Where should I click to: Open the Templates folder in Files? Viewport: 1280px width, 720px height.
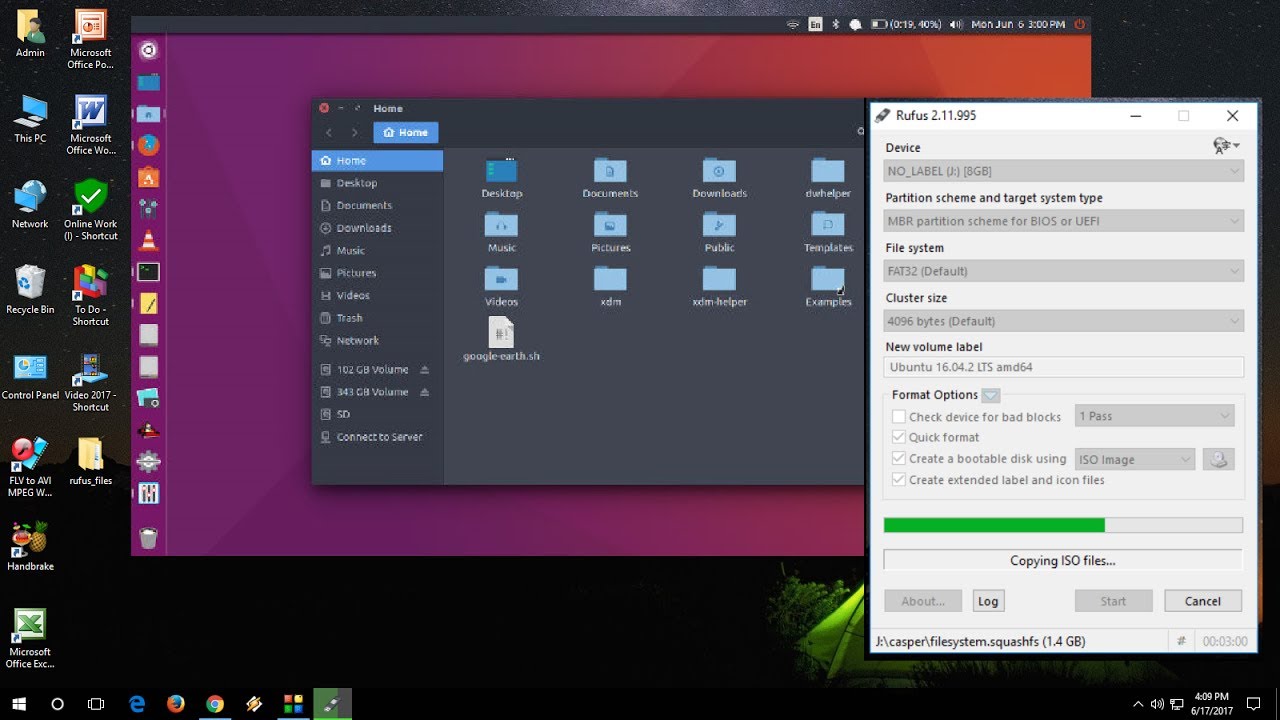[x=828, y=232]
